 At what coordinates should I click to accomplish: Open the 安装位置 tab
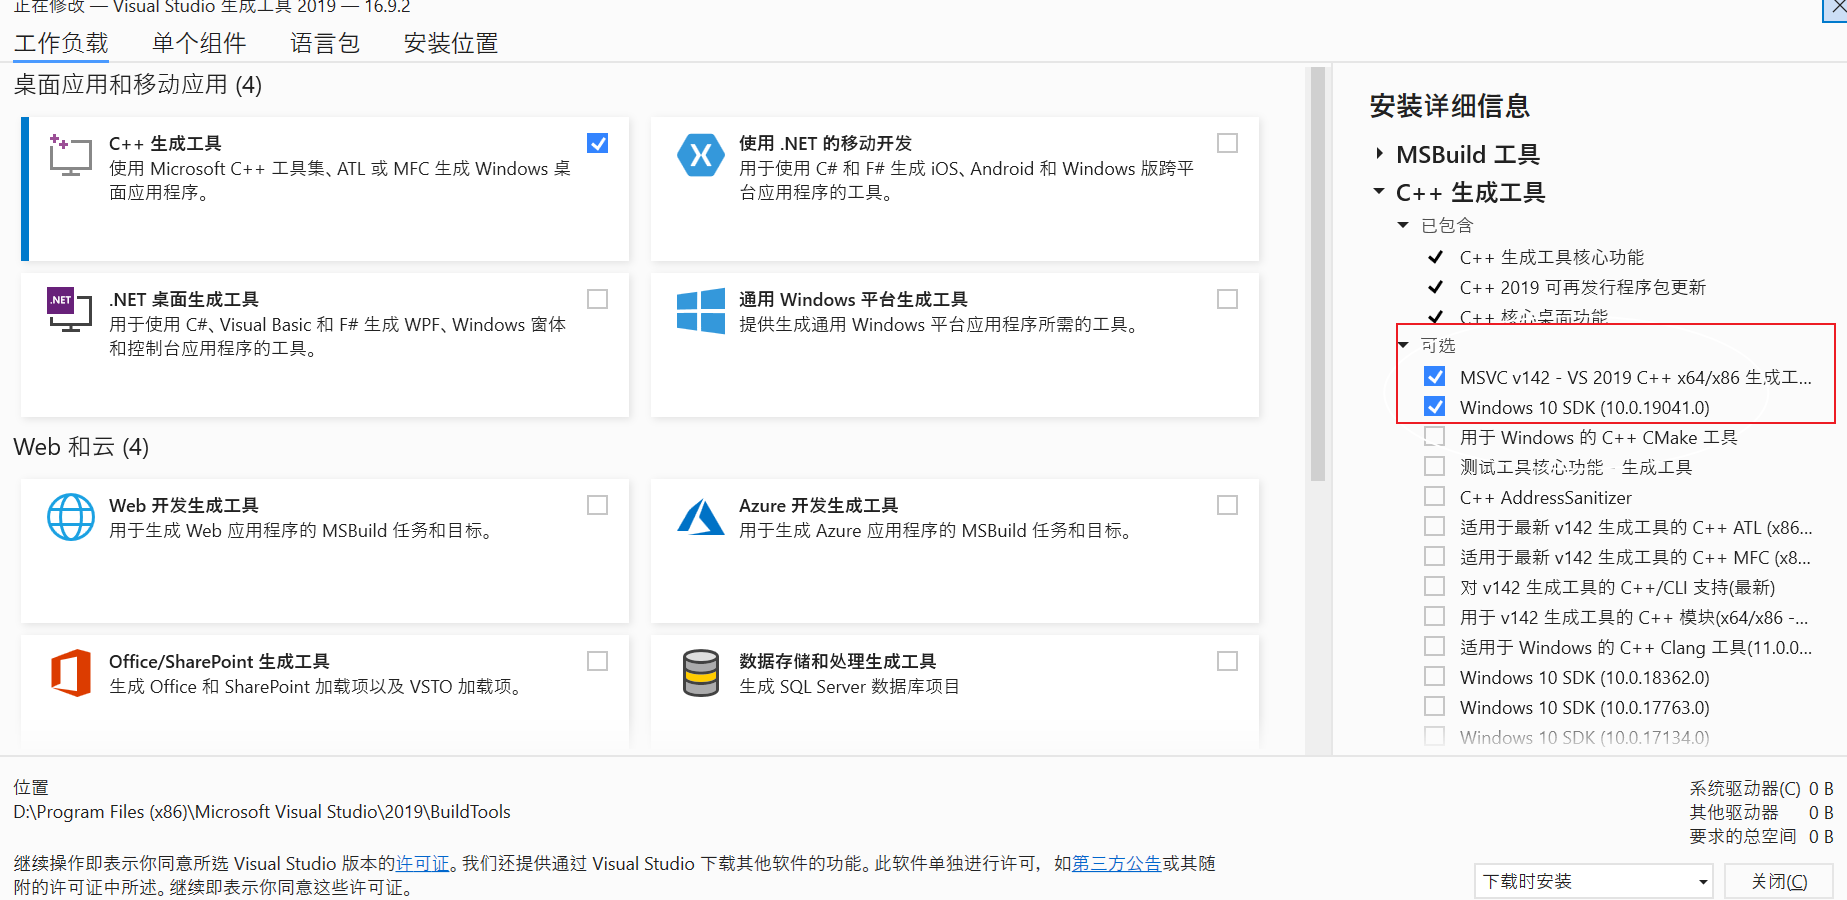(x=451, y=43)
